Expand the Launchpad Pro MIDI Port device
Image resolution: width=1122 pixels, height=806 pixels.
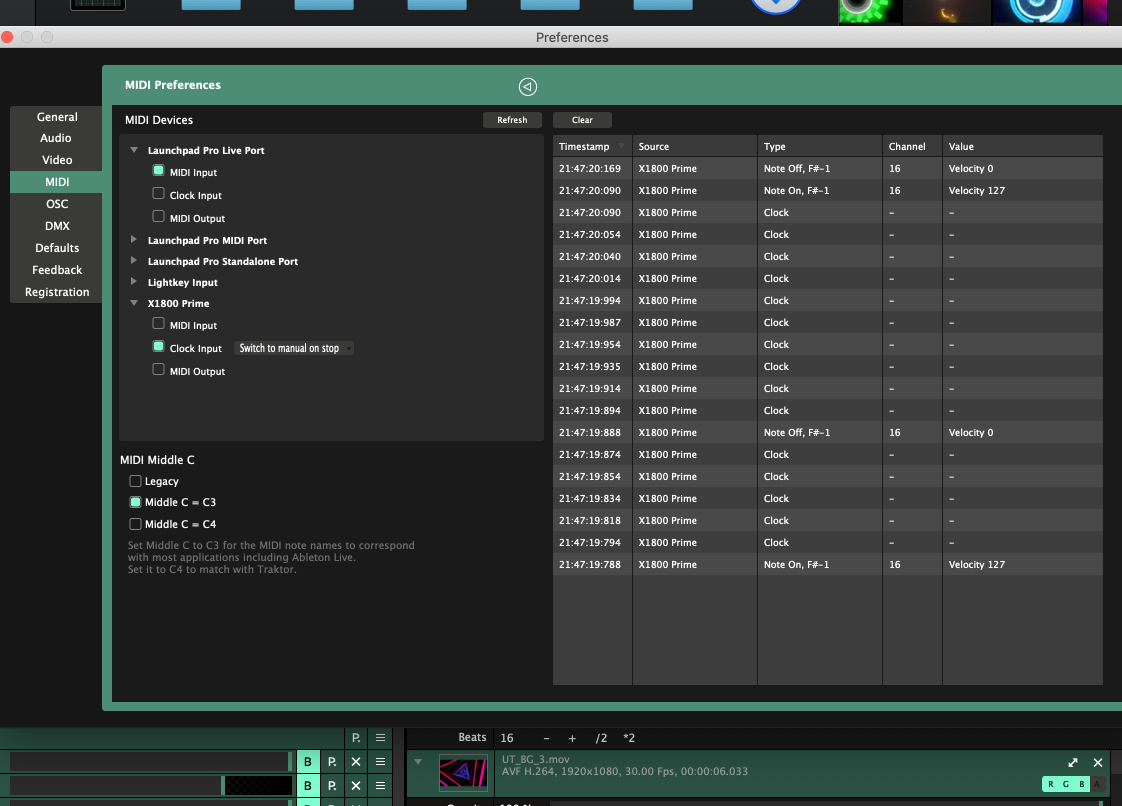134,240
